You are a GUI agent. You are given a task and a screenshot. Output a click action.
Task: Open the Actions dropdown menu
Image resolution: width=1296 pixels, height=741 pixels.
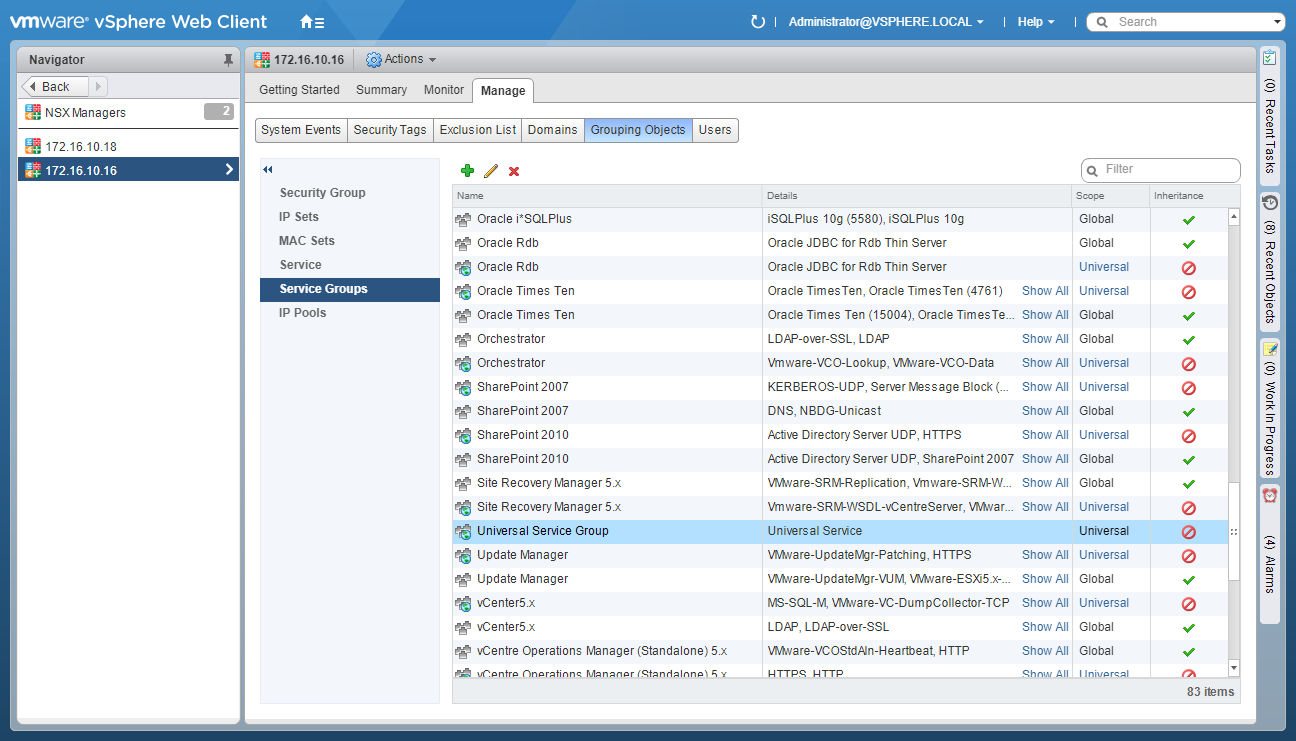(402, 60)
